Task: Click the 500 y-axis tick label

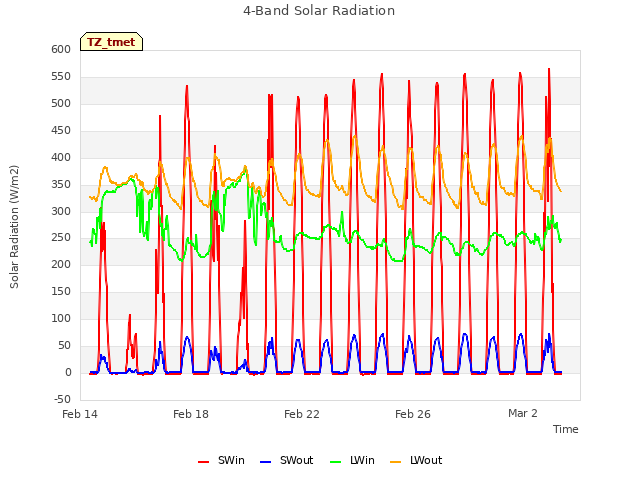Action: point(61,103)
